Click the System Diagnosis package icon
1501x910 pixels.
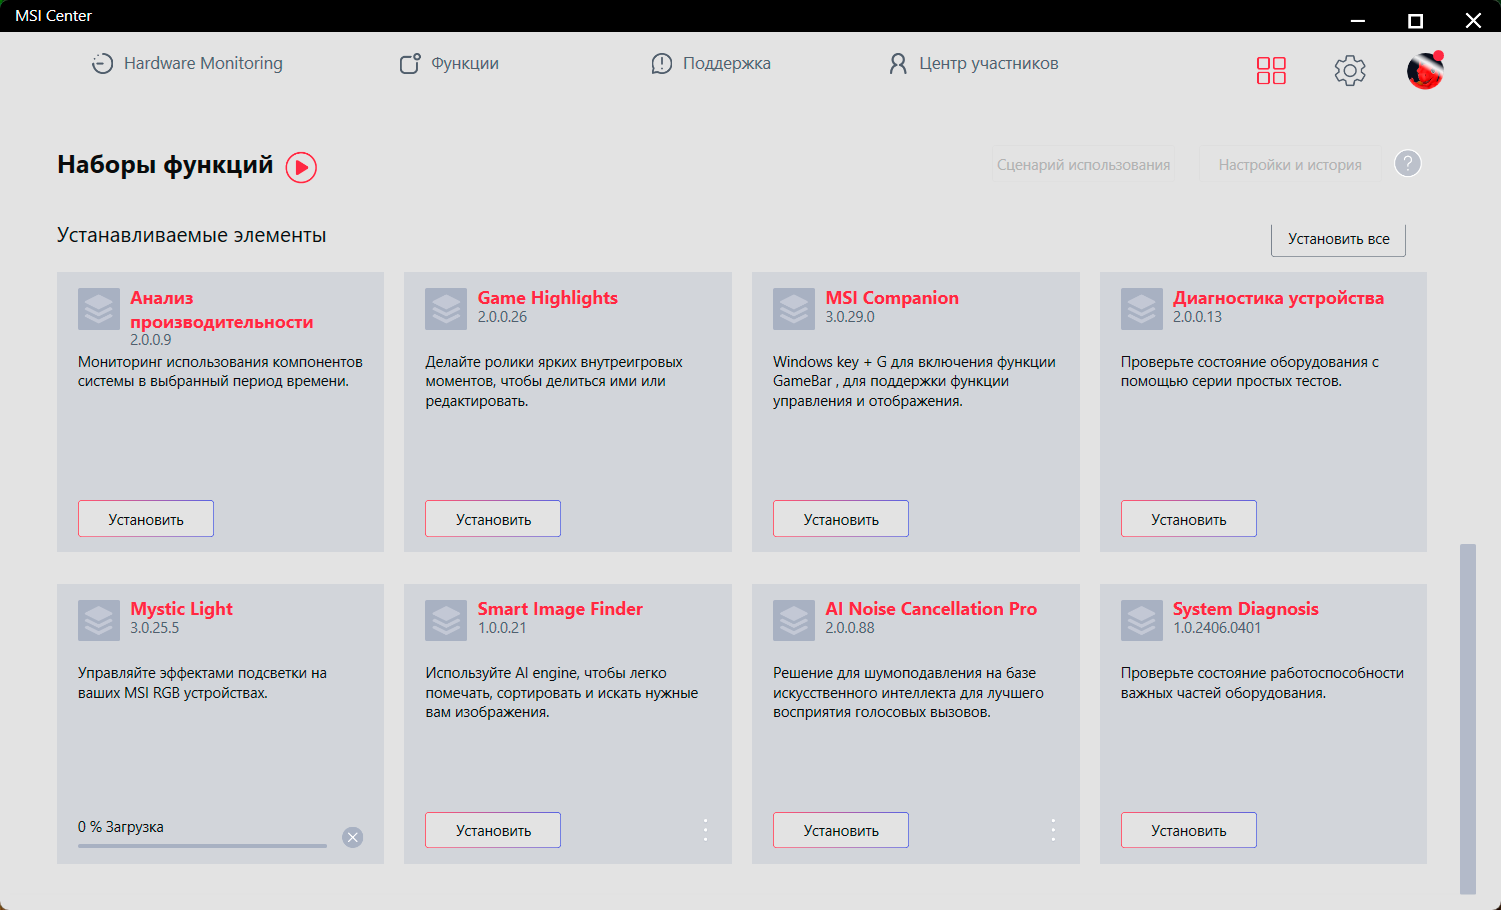(1141, 620)
